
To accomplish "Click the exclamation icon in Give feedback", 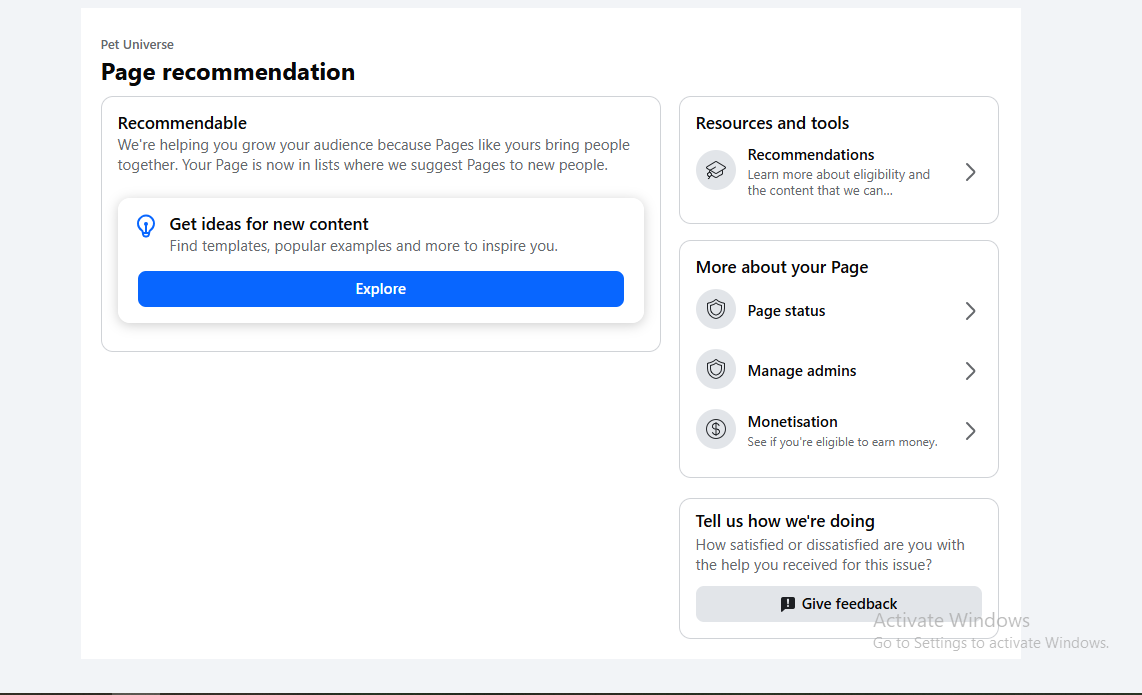I will coord(787,604).
